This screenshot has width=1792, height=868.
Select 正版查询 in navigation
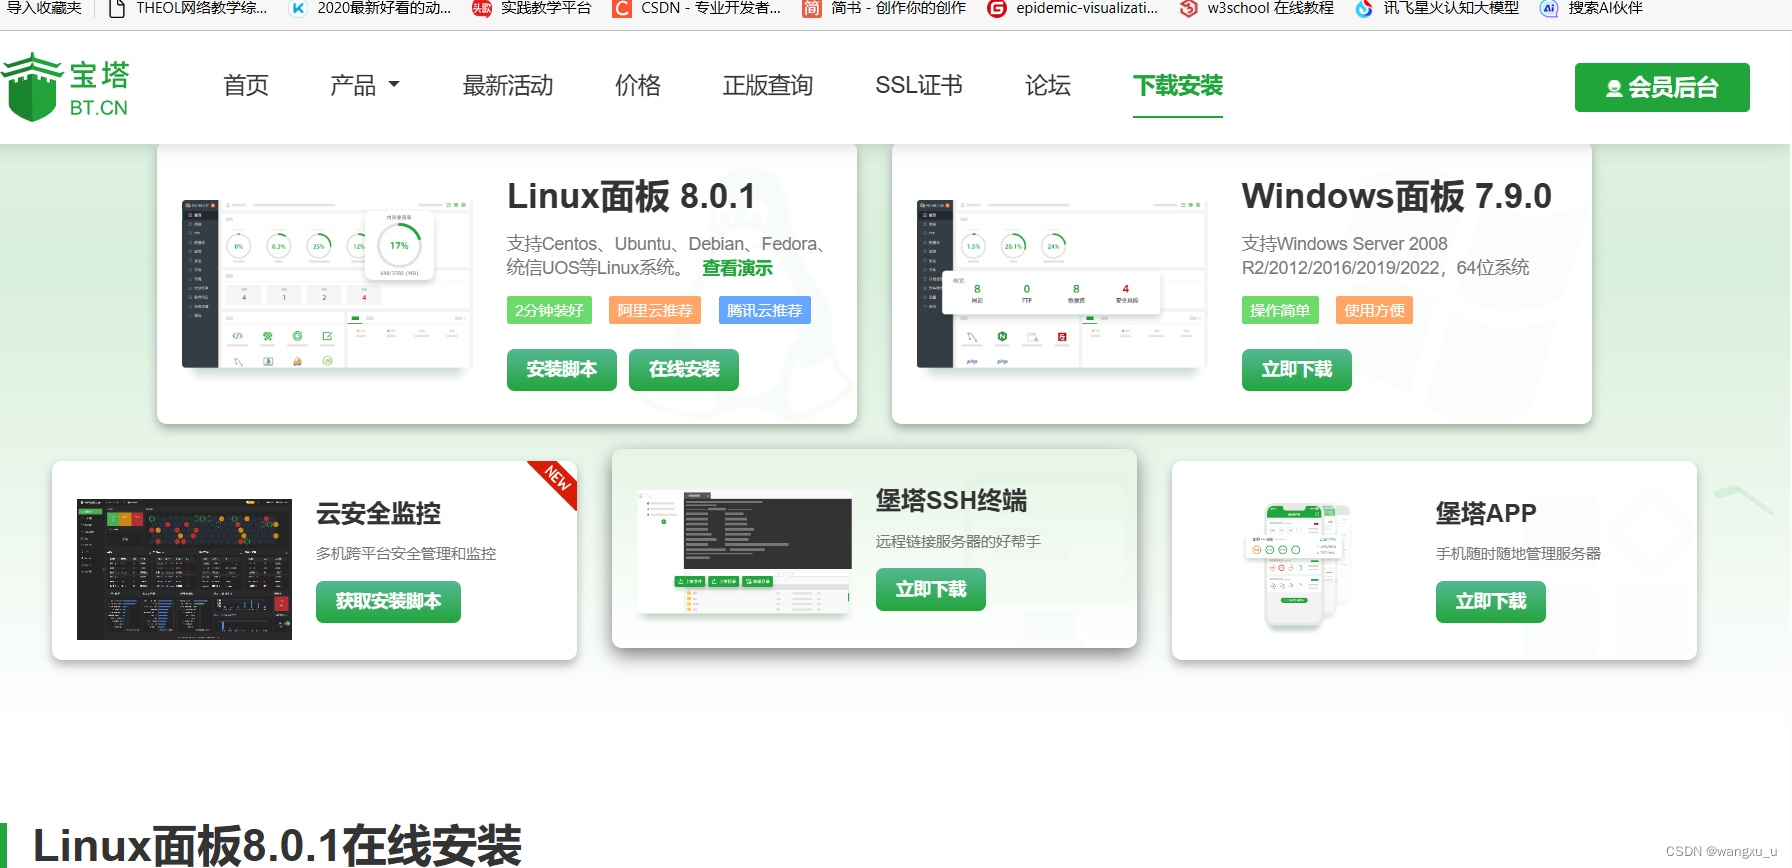pyautogui.click(x=768, y=86)
